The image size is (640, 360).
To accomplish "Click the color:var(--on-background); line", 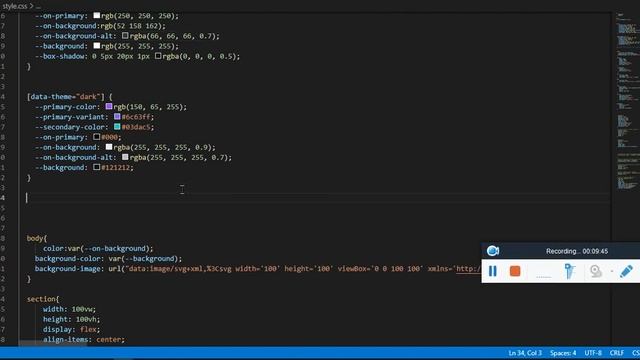I will click(x=98, y=249).
